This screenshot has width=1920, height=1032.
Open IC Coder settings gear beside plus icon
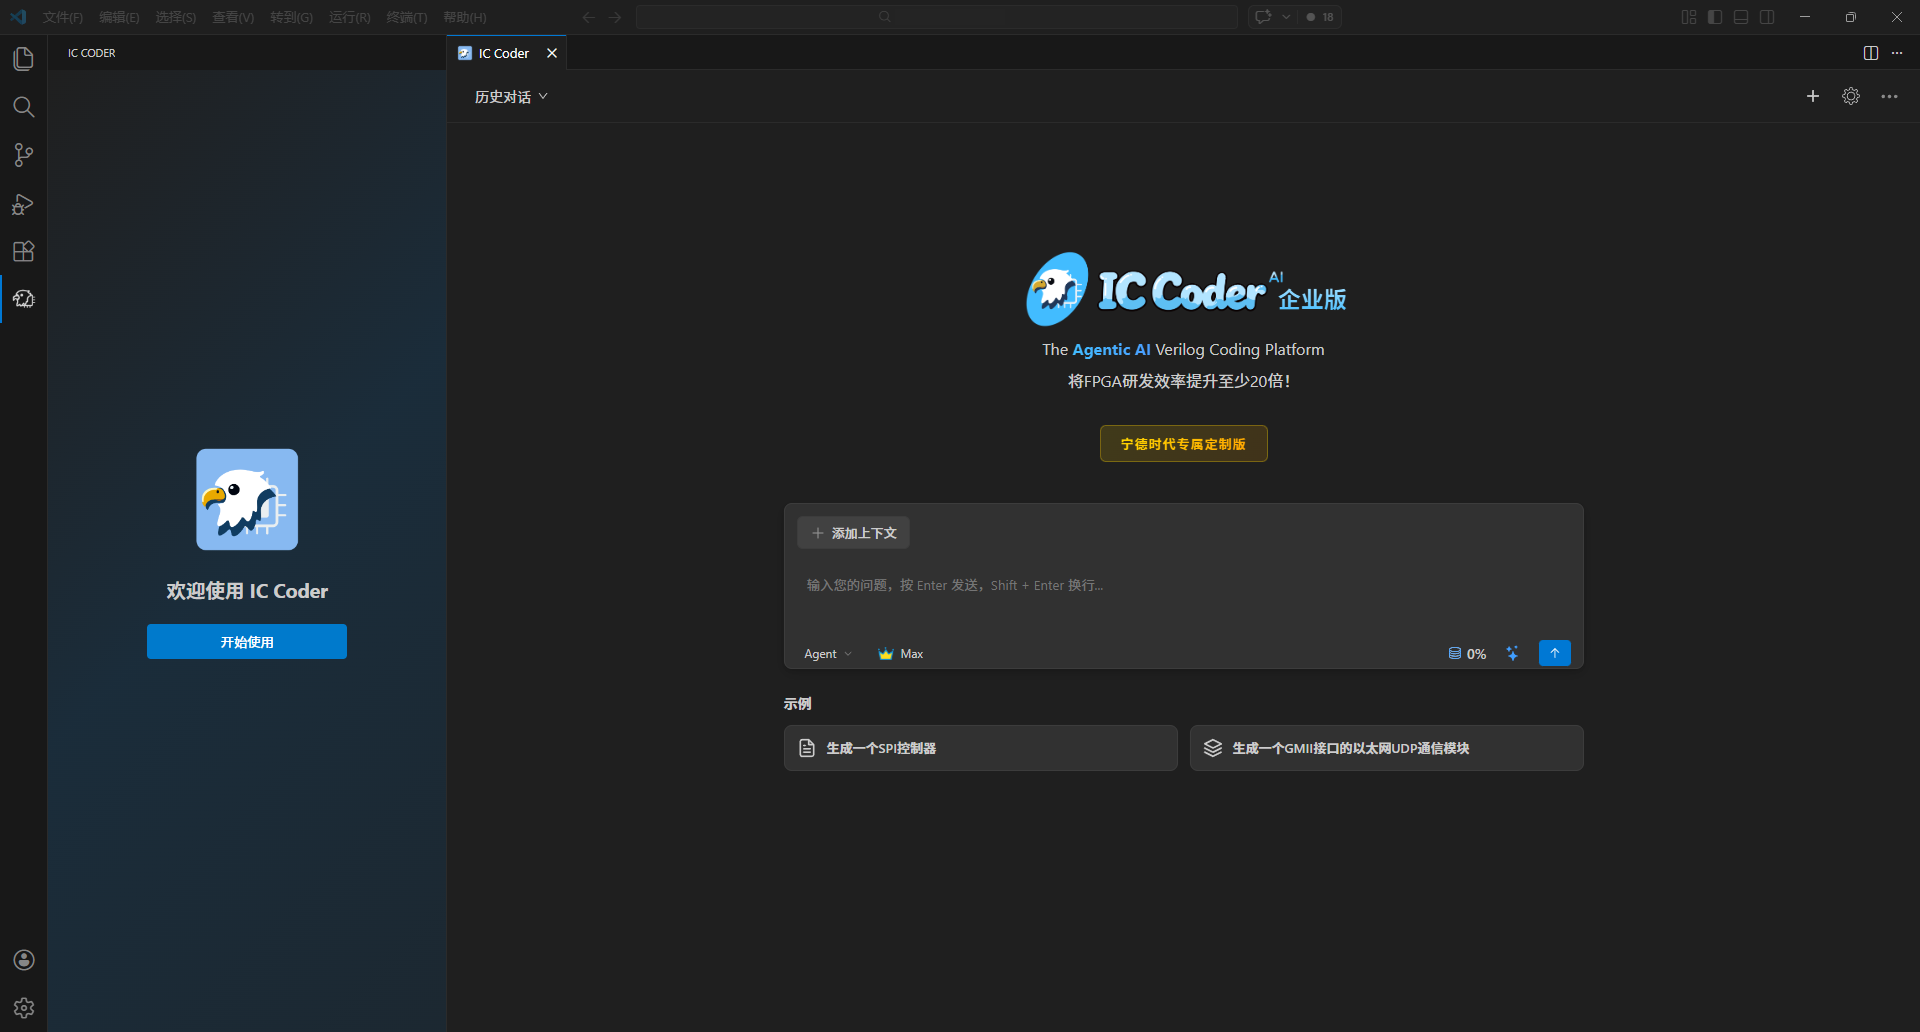1851,96
